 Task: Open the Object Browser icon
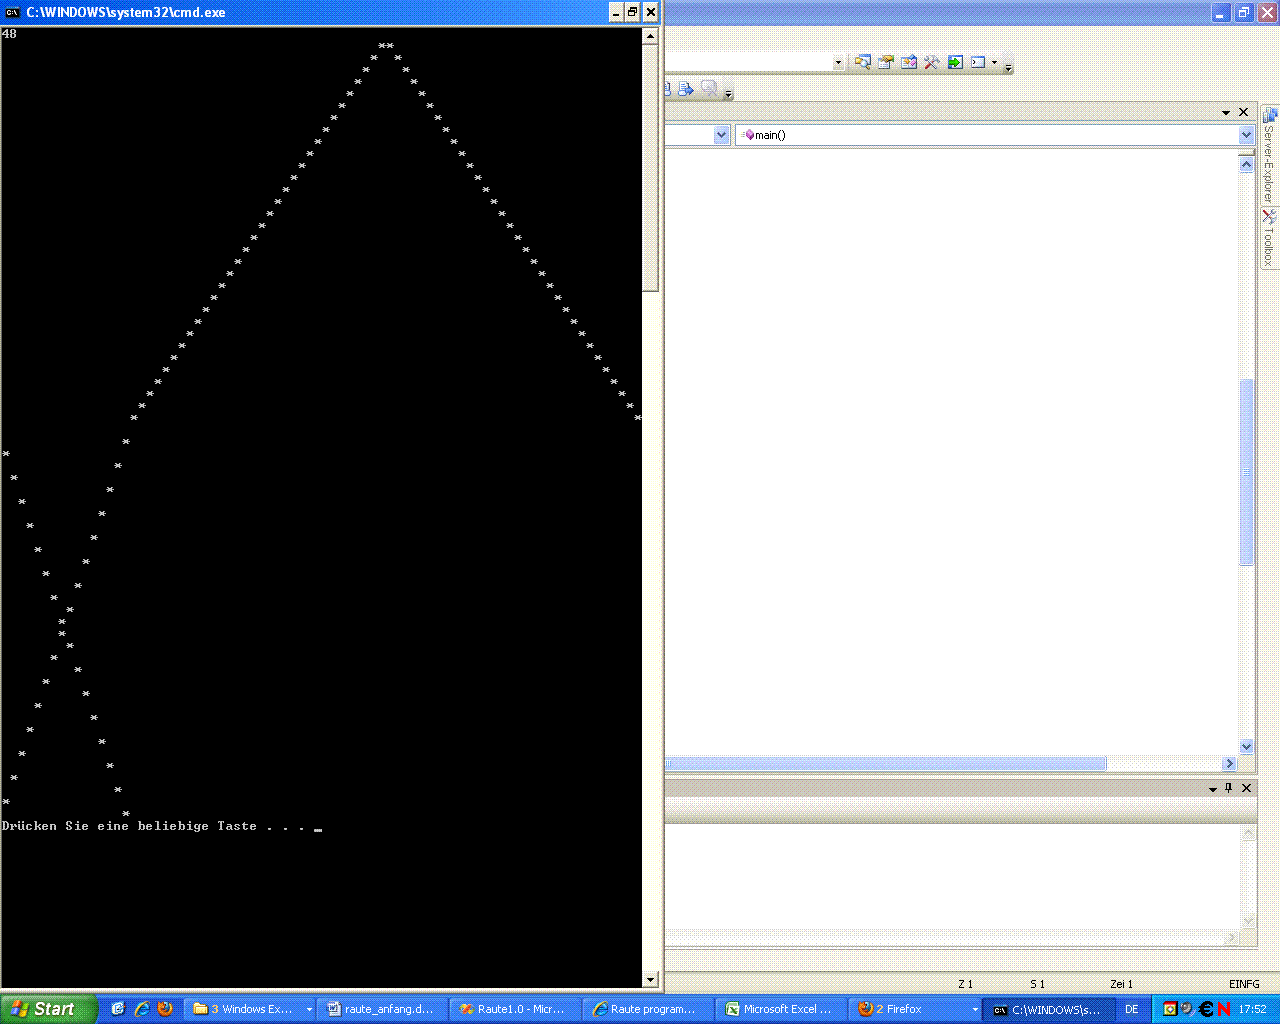tap(908, 62)
